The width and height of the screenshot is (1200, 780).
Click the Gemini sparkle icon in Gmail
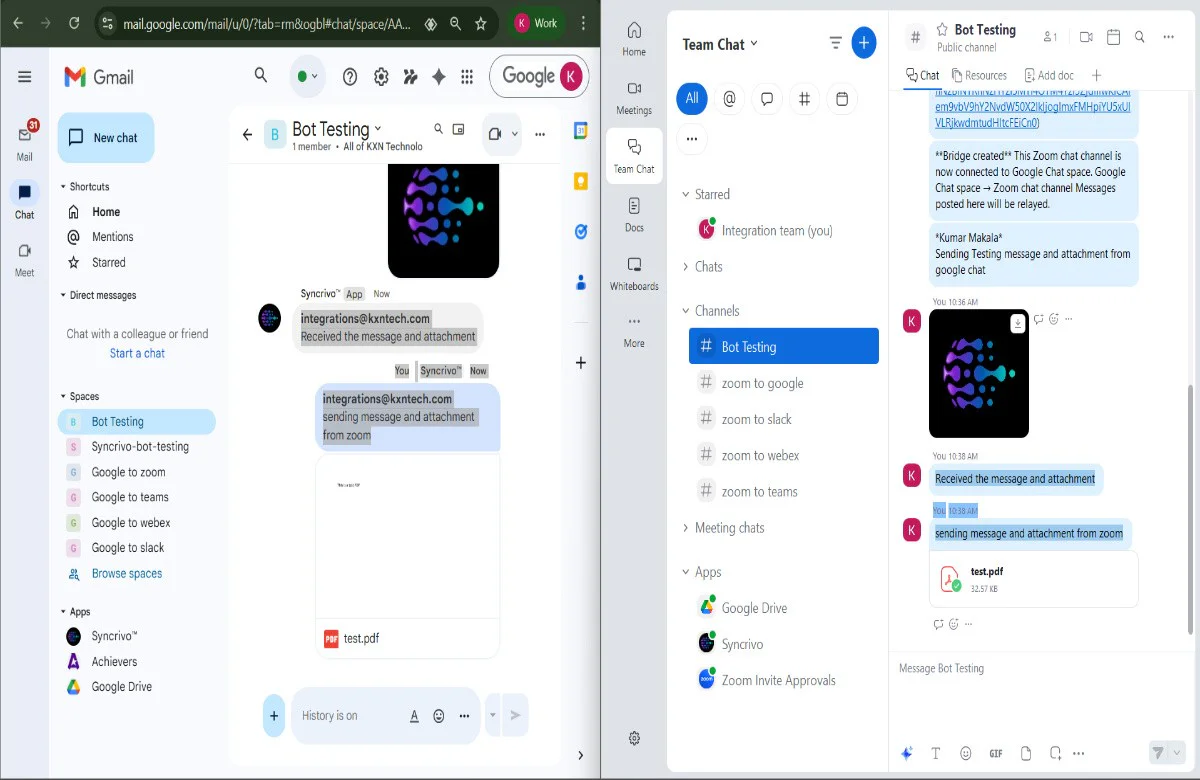[x=438, y=77]
